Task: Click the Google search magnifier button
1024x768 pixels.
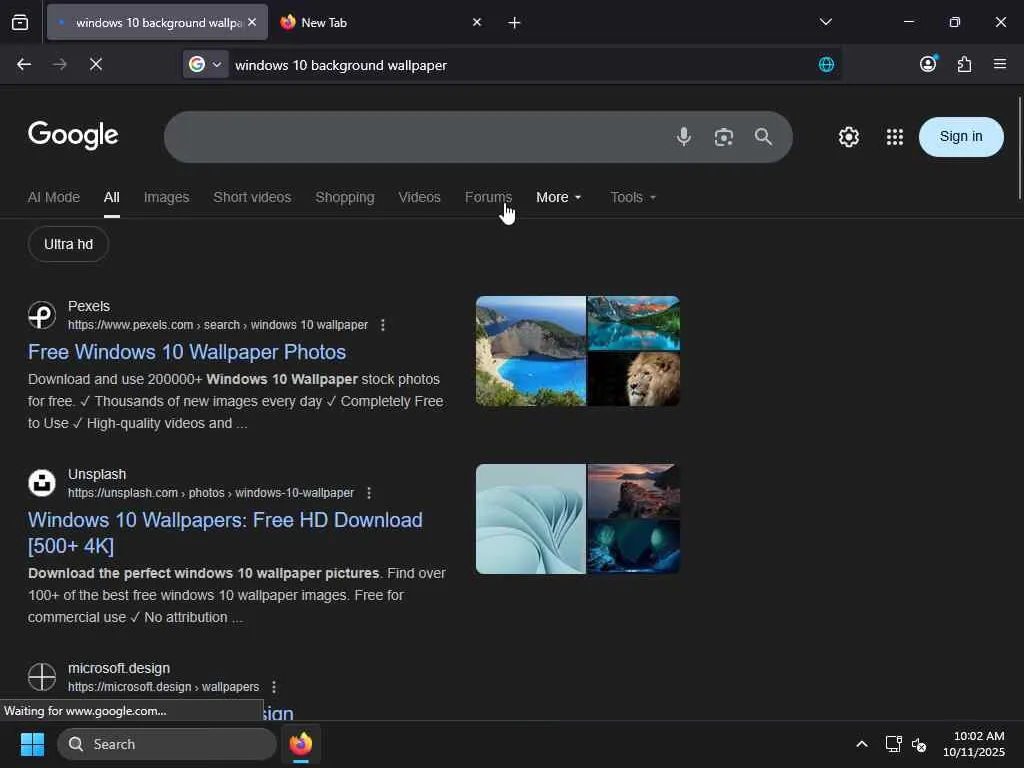Action: pyautogui.click(x=763, y=136)
